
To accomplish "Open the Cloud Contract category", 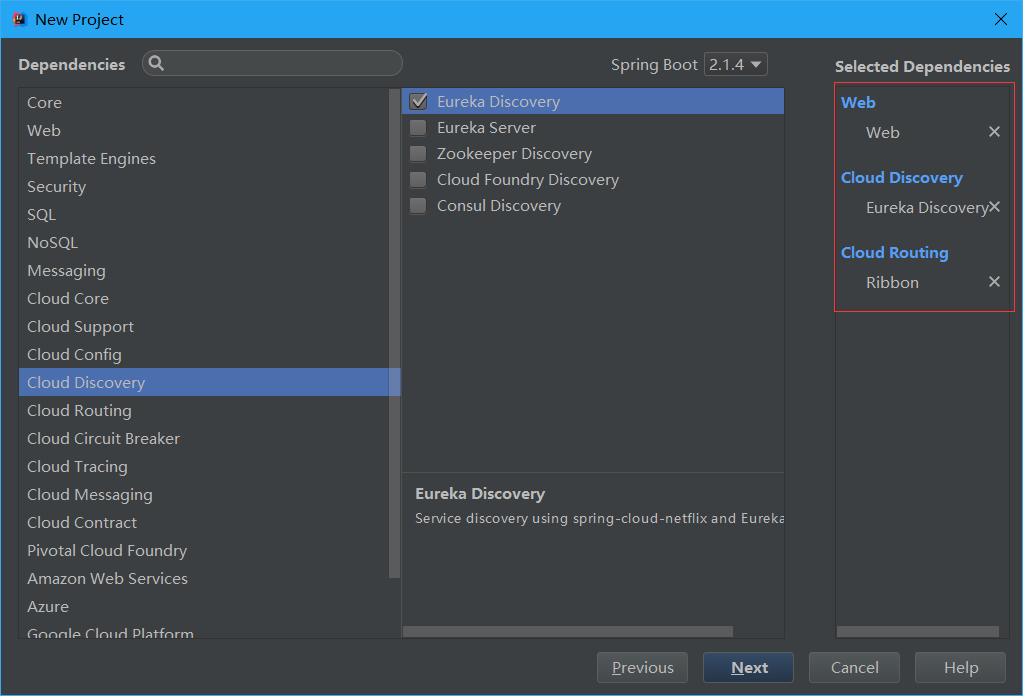I will pyautogui.click(x=204, y=522).
